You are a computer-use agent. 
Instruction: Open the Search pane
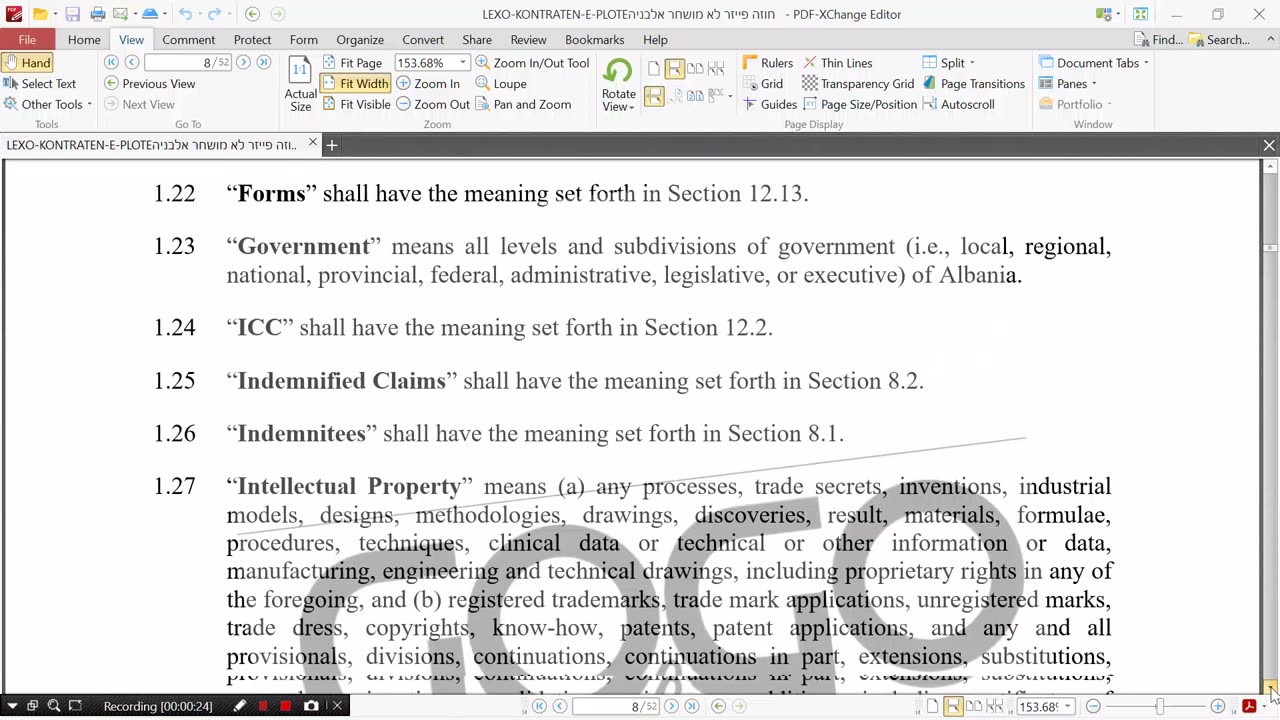[x=1220, y=40]
